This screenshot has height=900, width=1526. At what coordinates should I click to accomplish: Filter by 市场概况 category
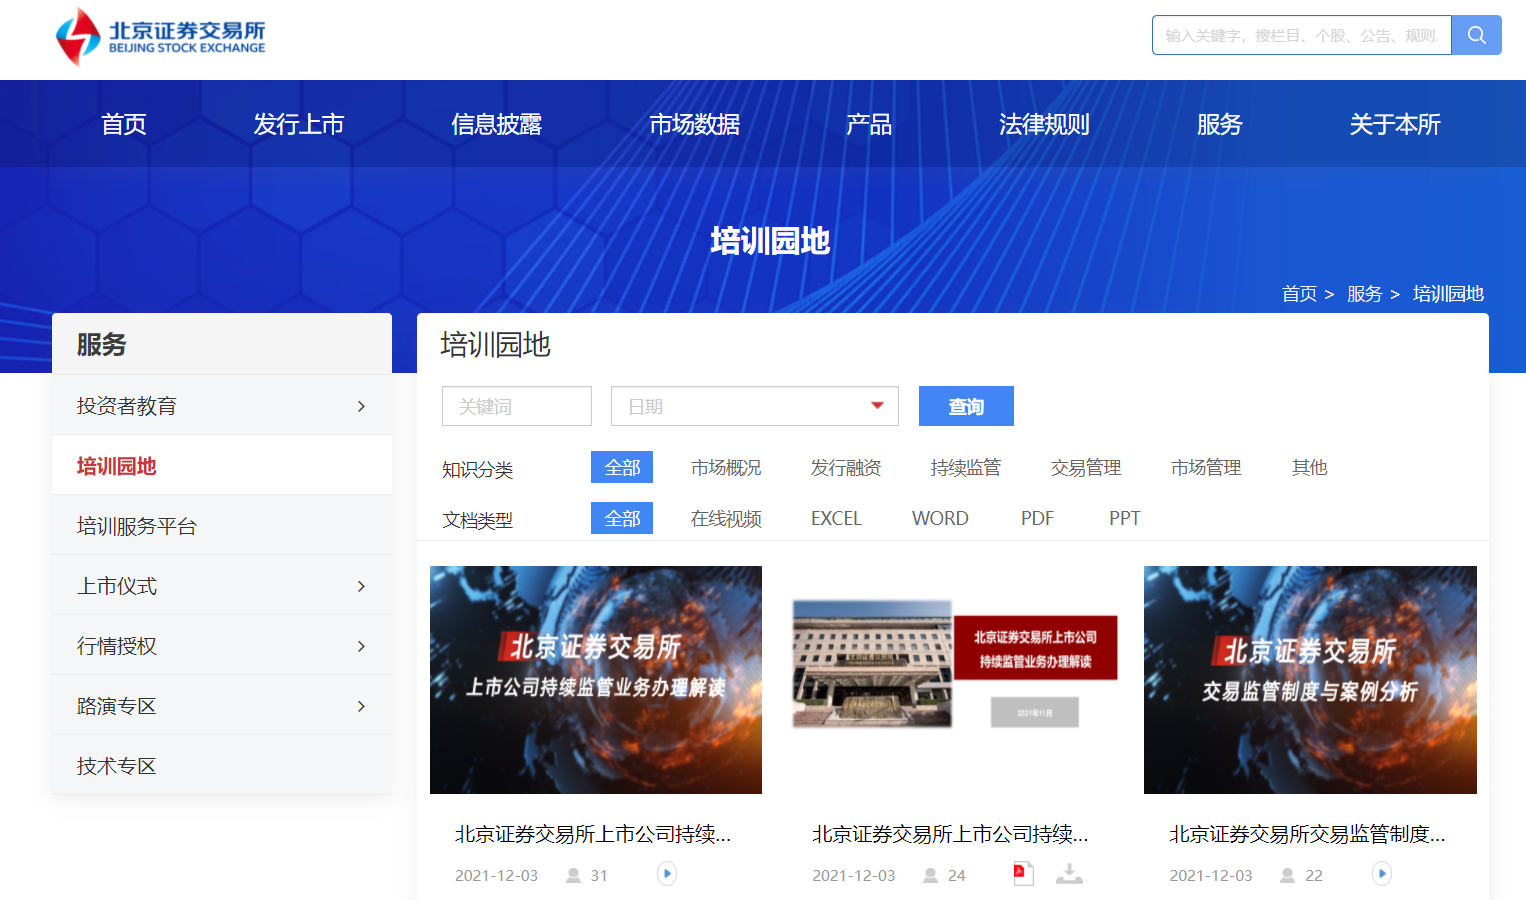[726, 467]
